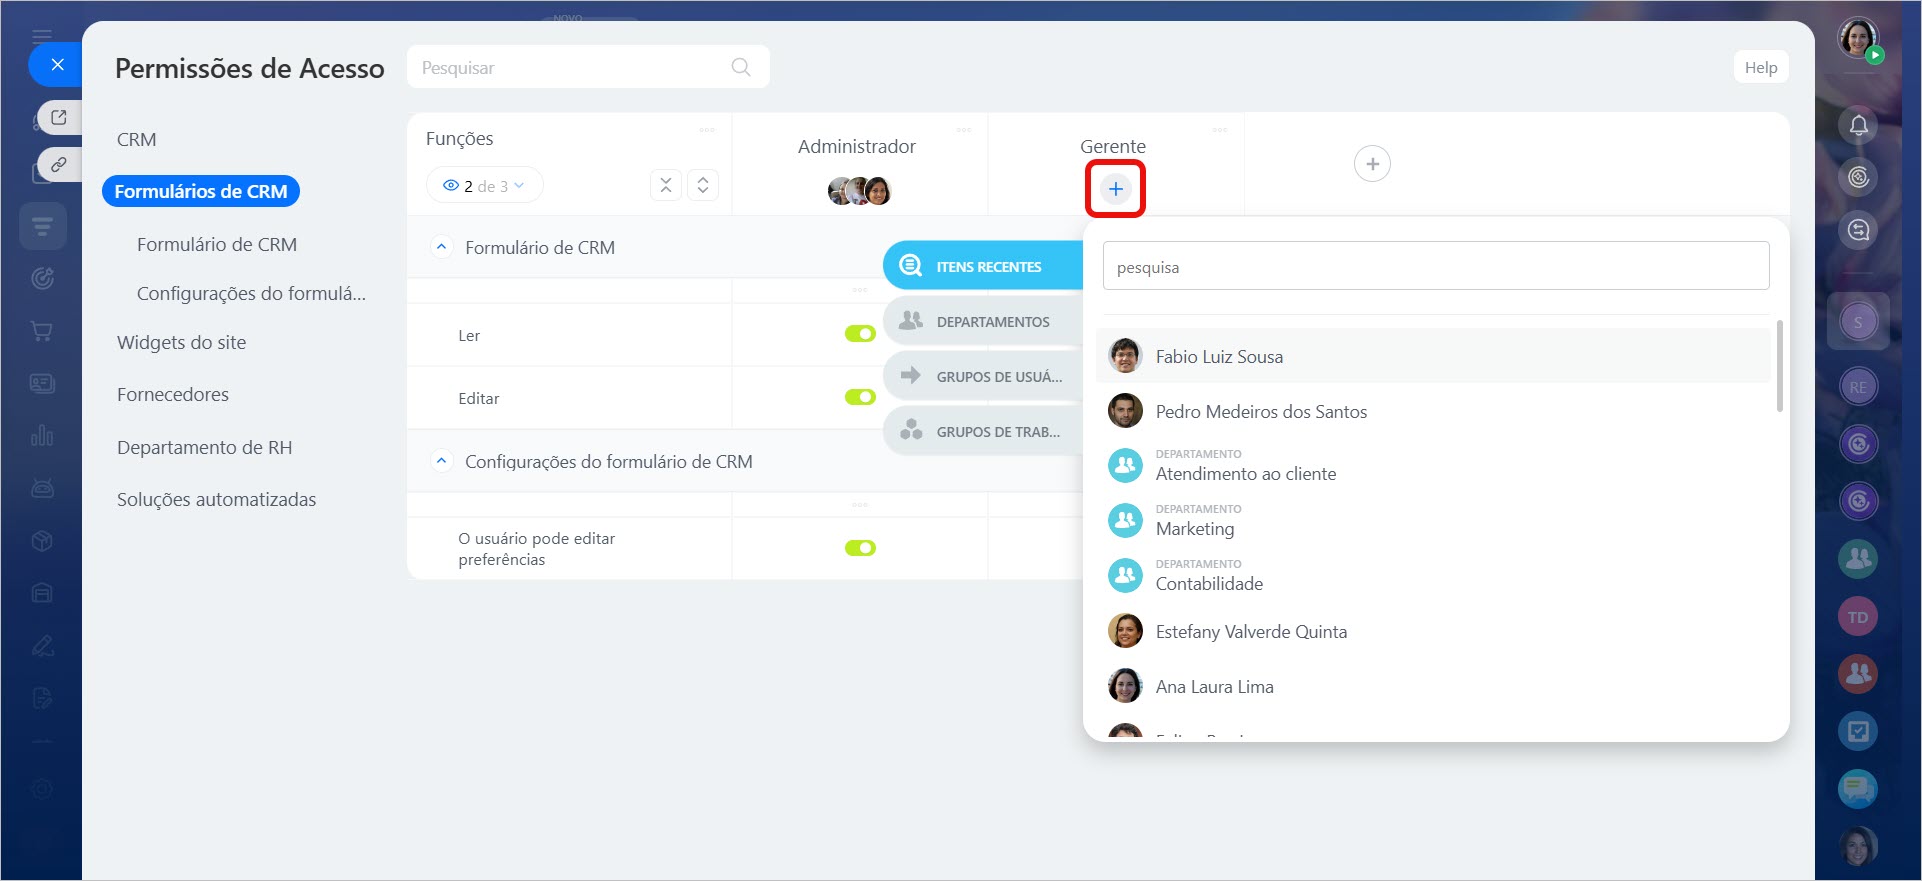Click the Help button
This screenshot has width=1922, height=881.
[x=1760, y=67]
